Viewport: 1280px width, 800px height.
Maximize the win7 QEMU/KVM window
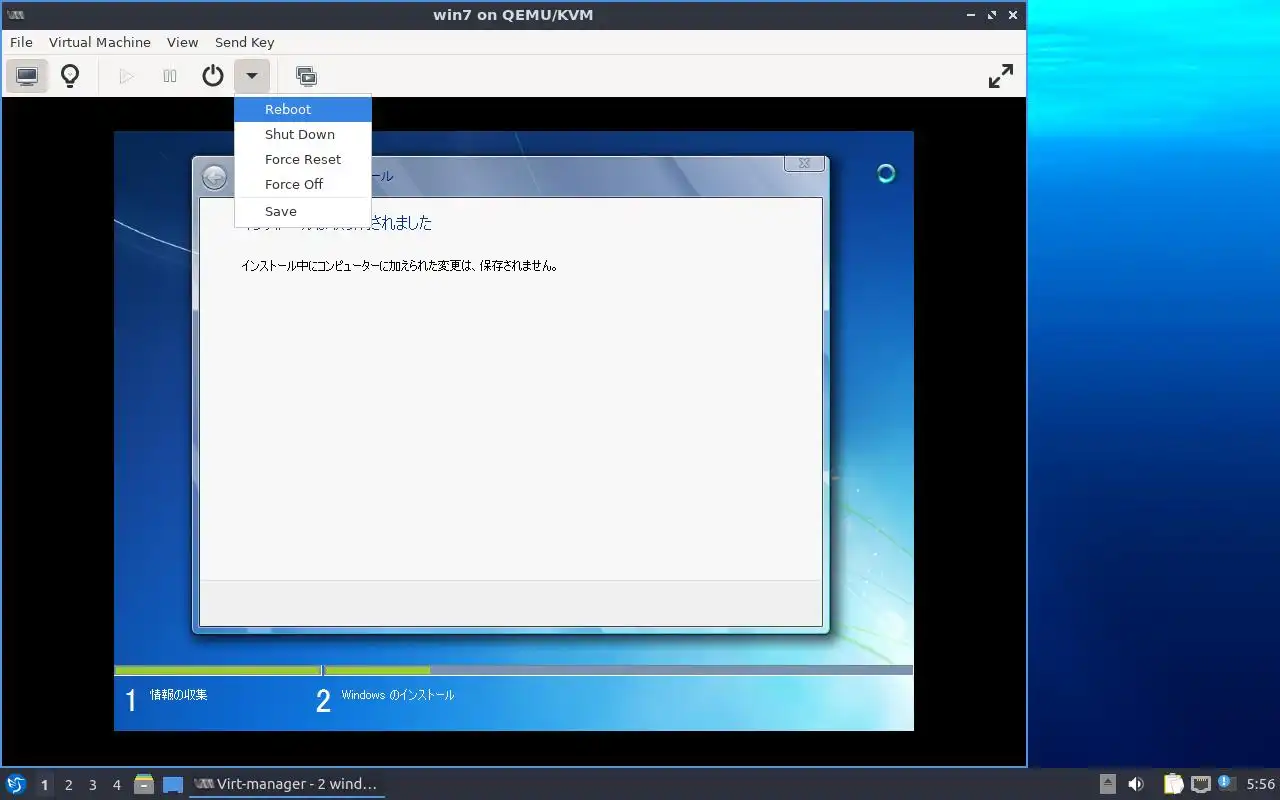click(x=992, y=15)
